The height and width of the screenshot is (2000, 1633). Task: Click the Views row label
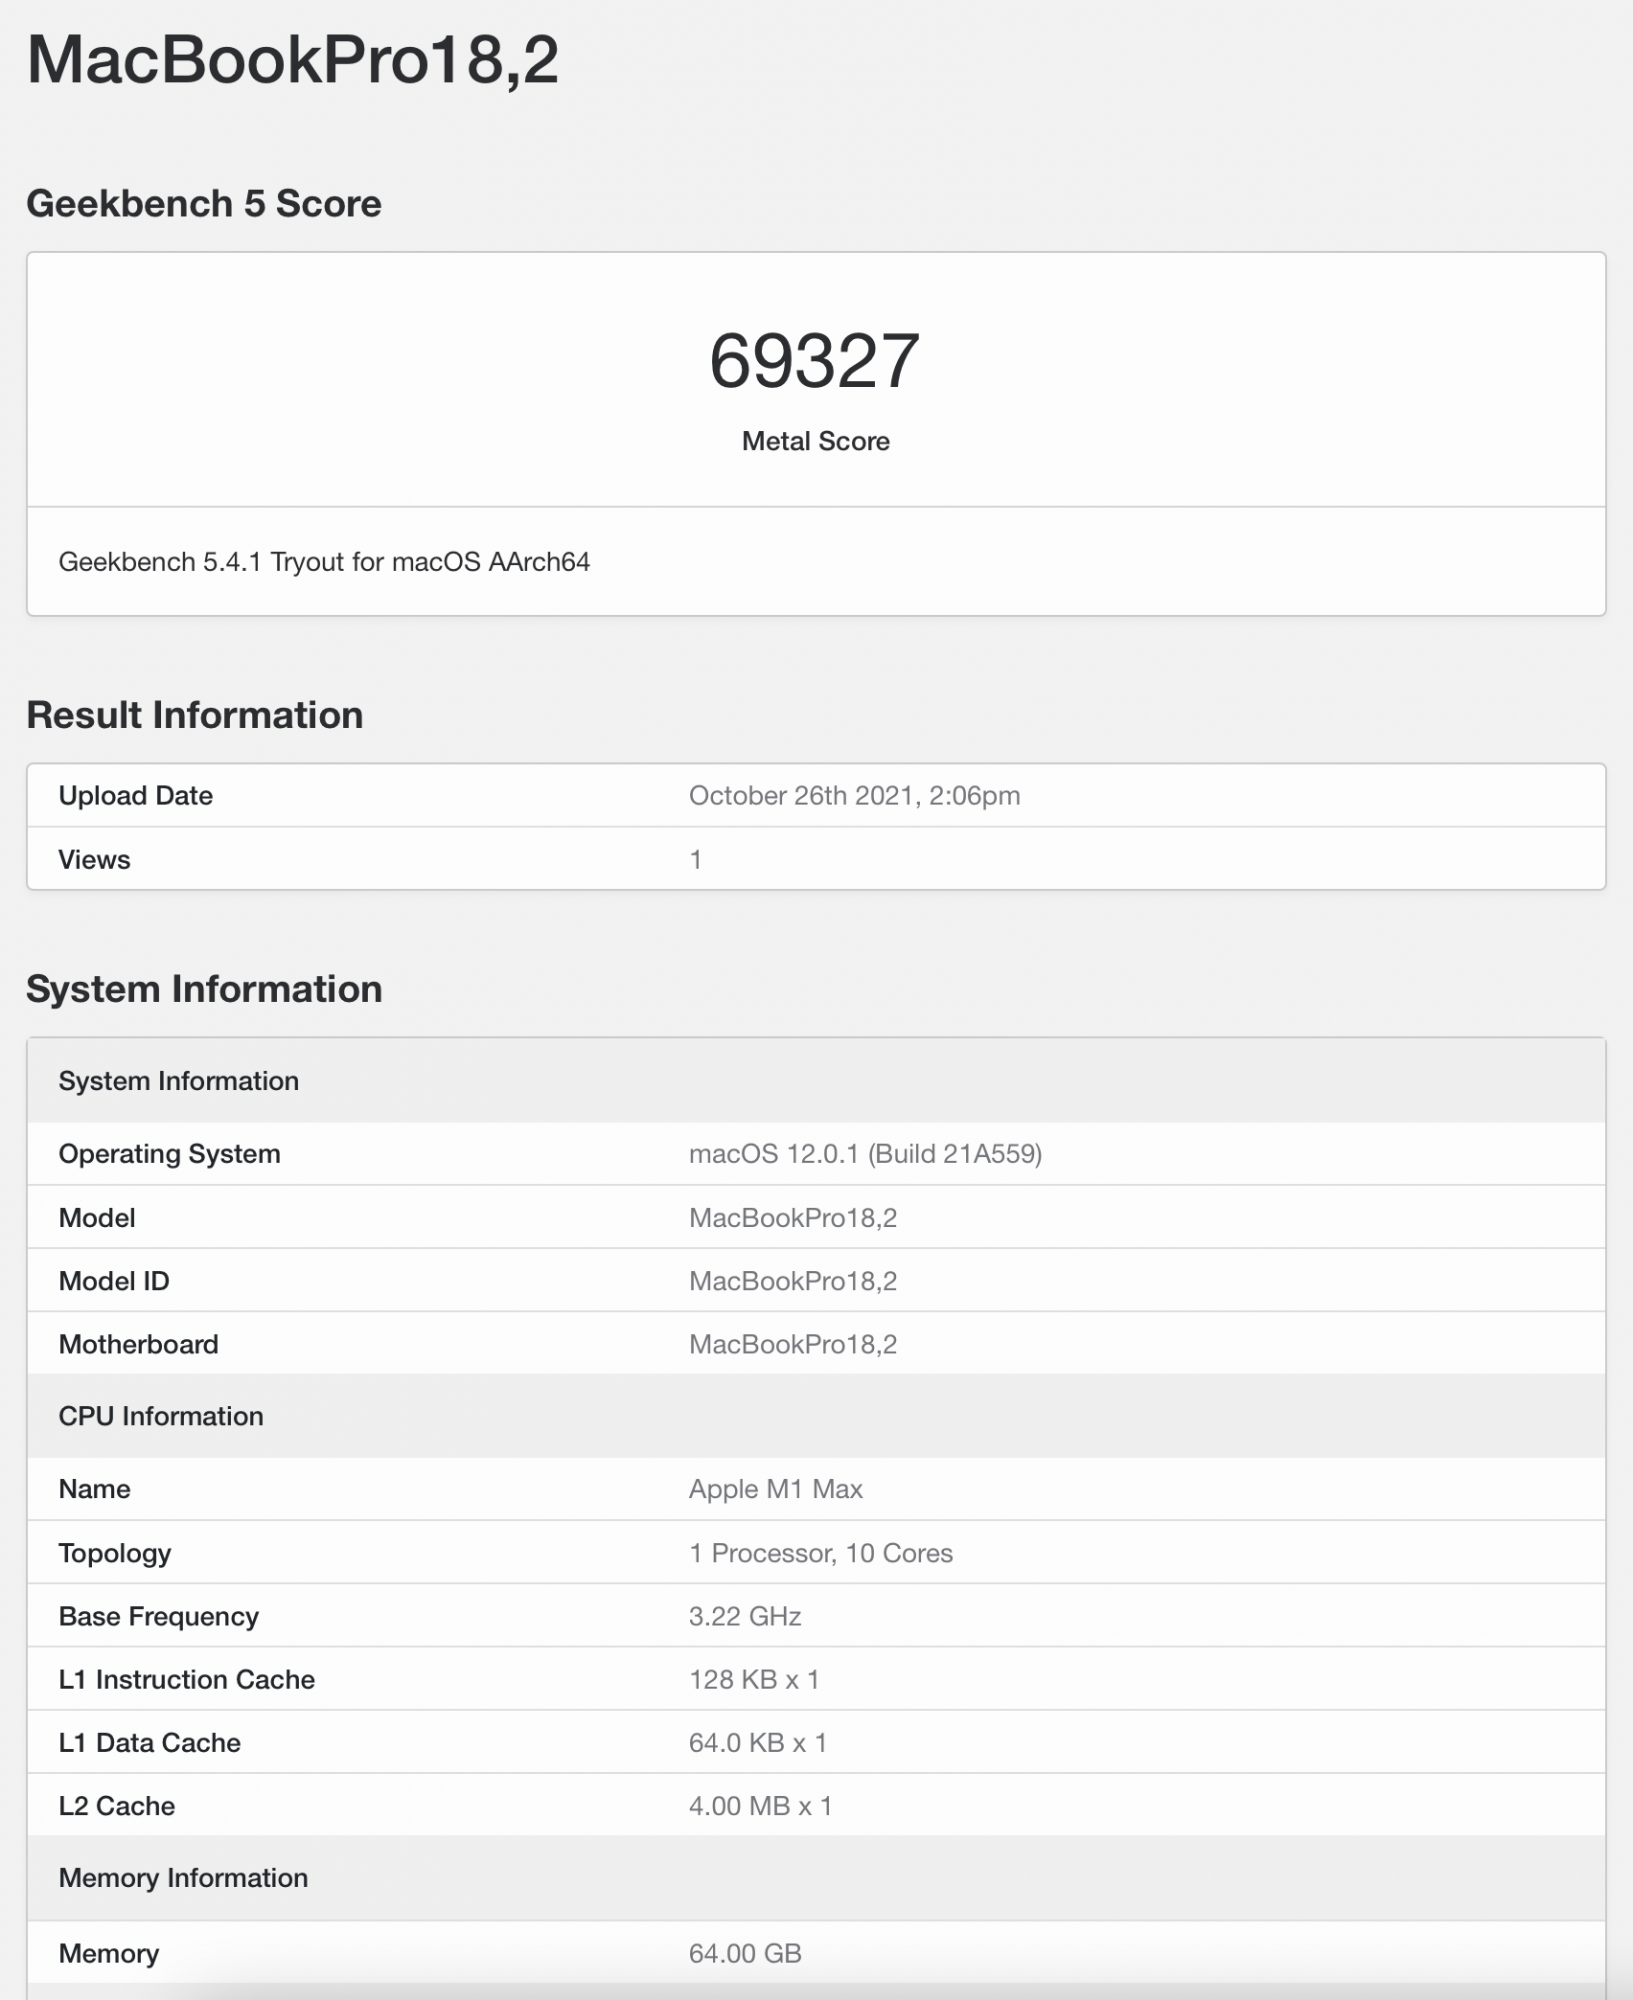pyautogui.click(x=95, y=860)
